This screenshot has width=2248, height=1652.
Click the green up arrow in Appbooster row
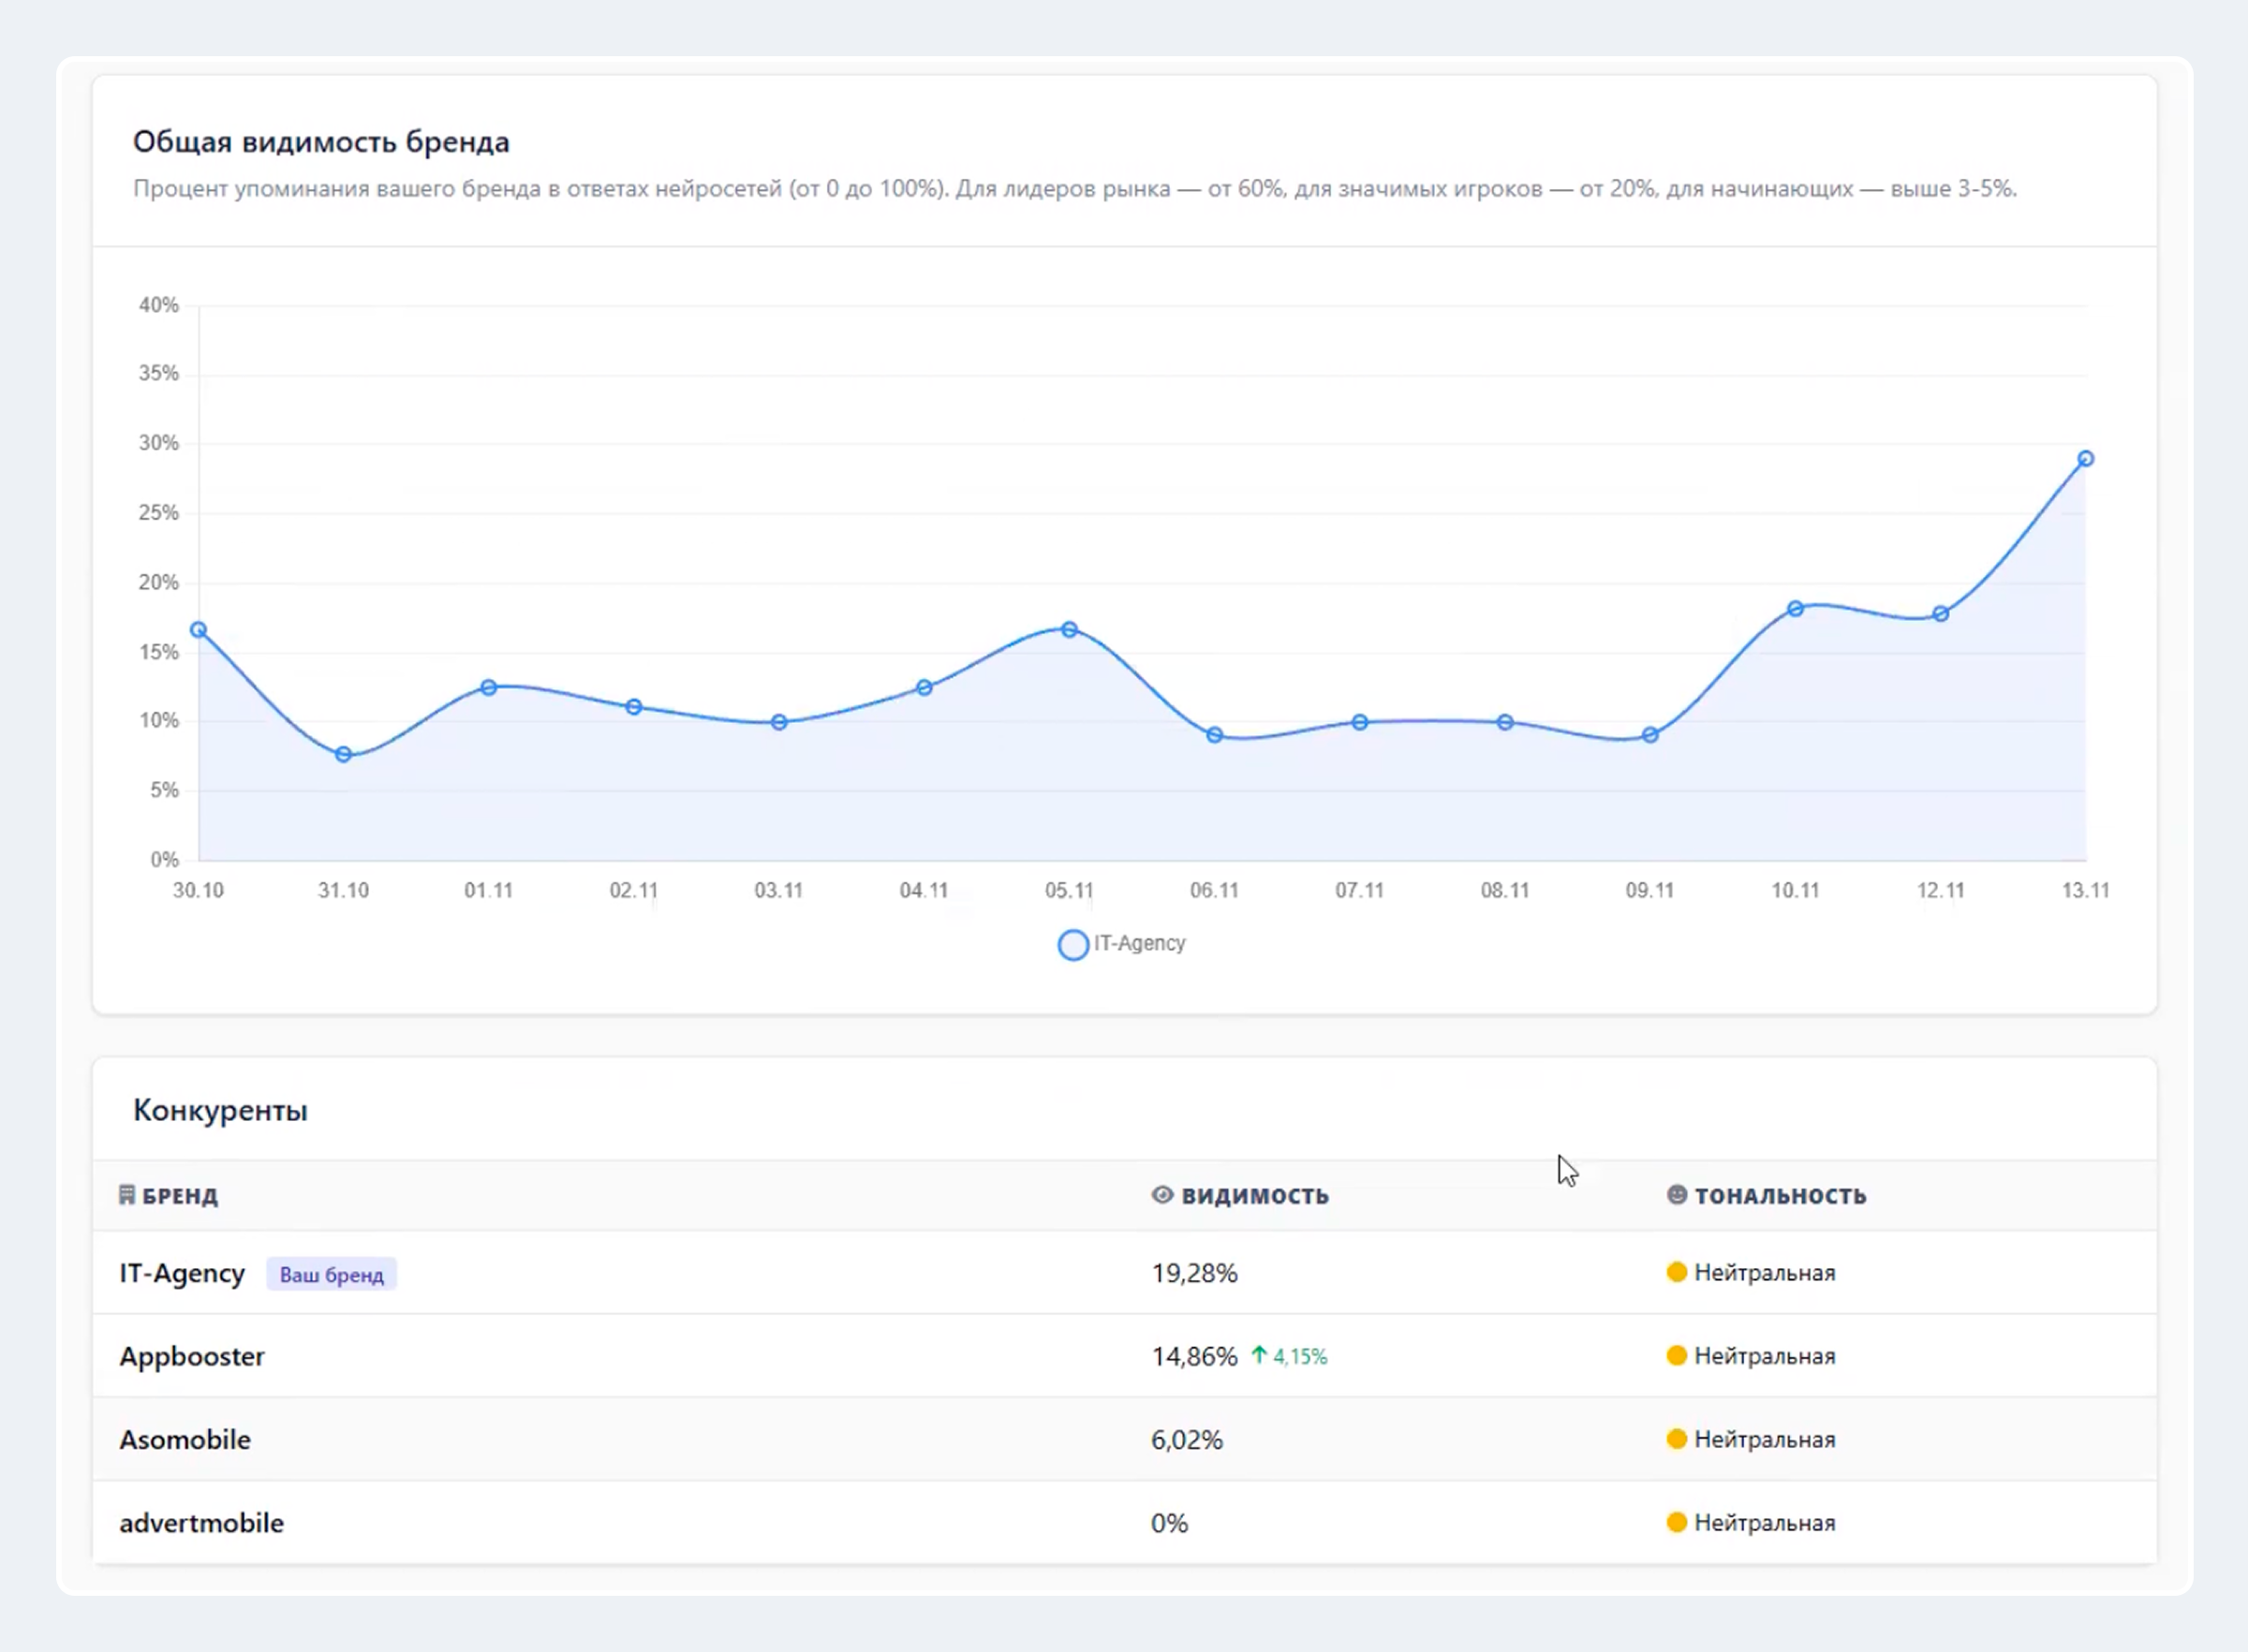(1259, 1355)
